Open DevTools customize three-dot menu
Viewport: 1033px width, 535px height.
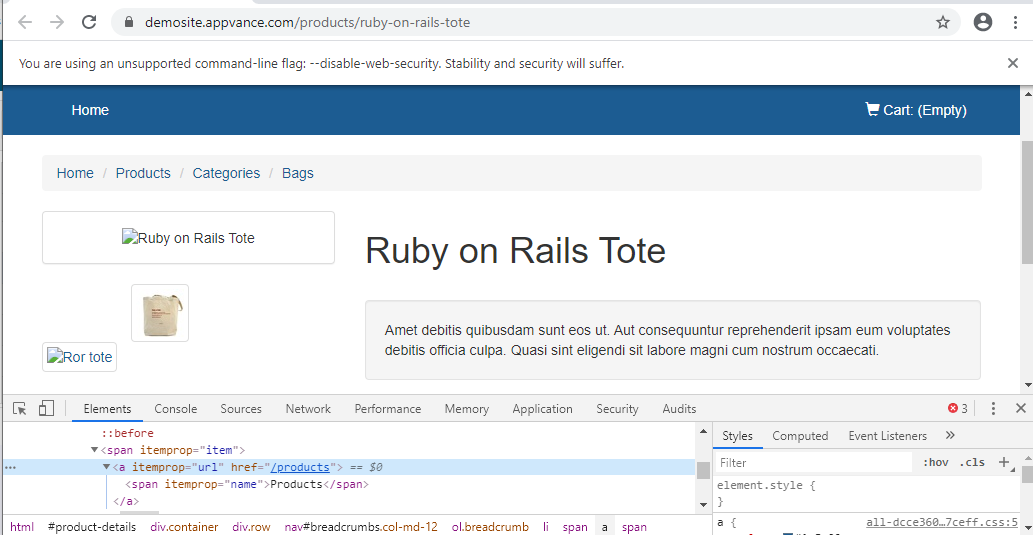coord(993,408)
